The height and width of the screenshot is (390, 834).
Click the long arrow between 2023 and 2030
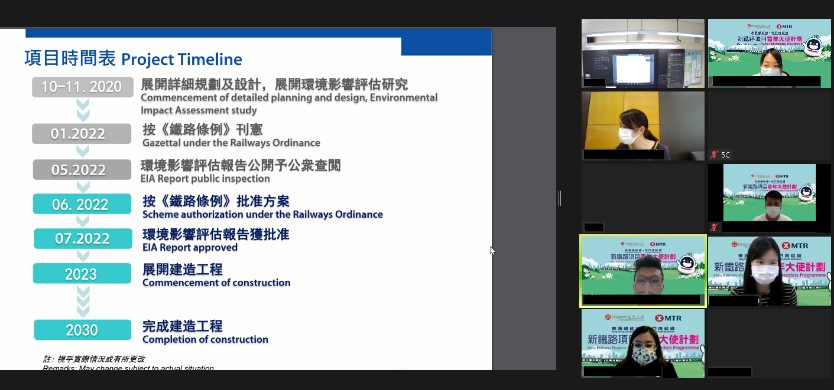[83, 301]
